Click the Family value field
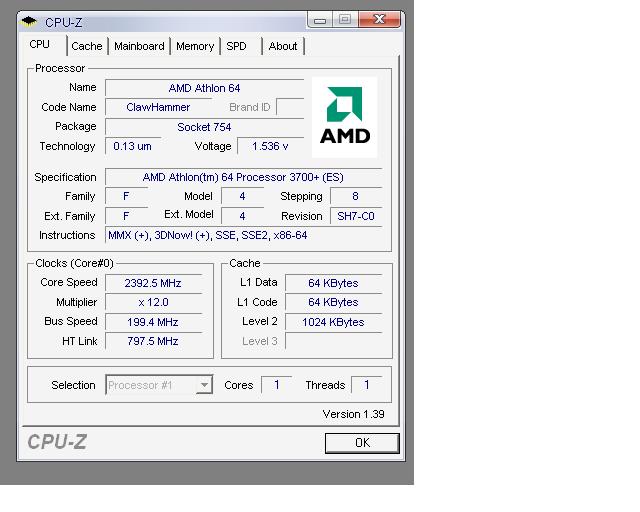 tap(126, 196)
